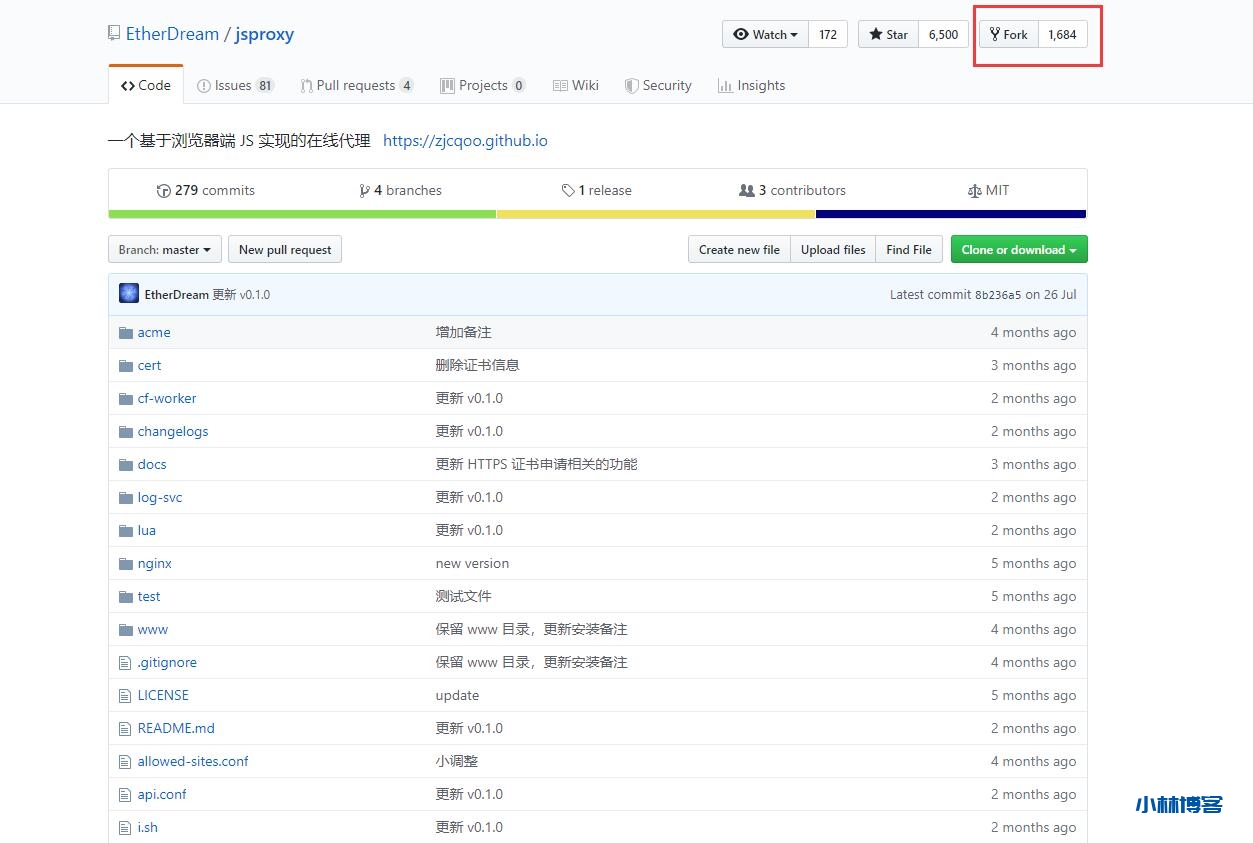1253x843 pixels.
Task: Click the commits history icon showing 279 commits
Action: [x=163, y=189]
